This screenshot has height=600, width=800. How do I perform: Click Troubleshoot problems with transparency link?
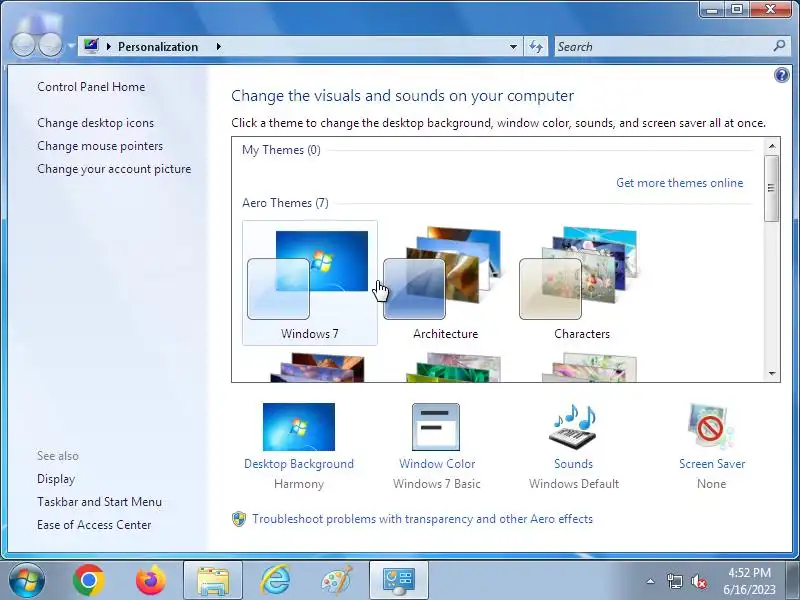pos(422,519)
